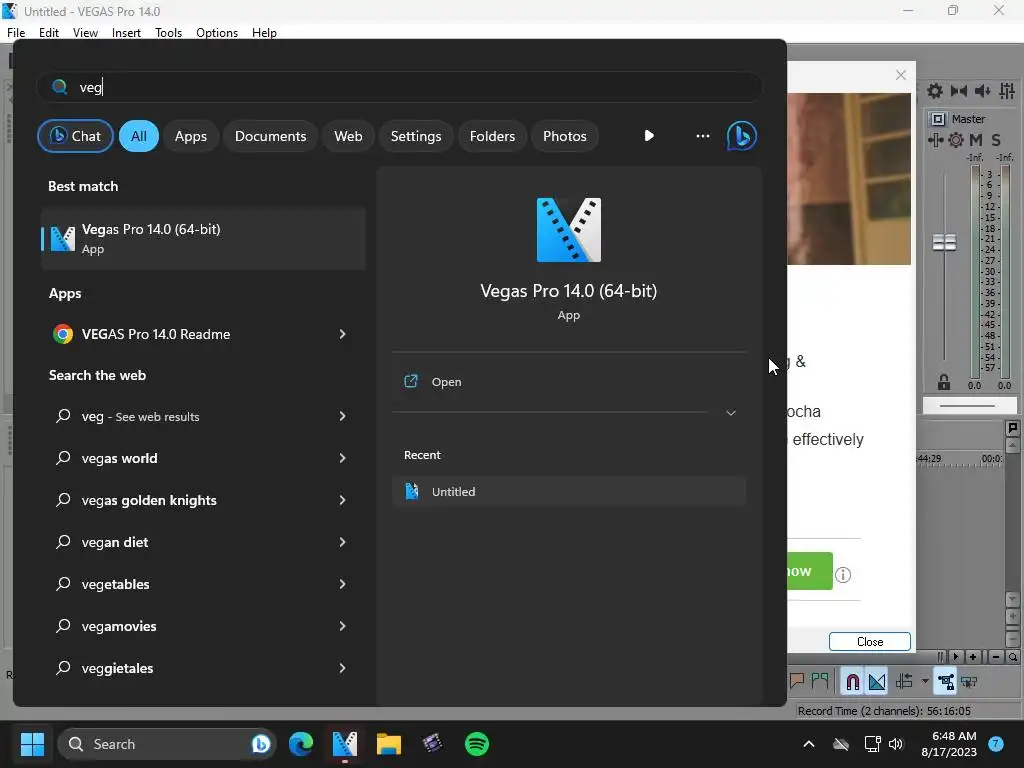
Task: Open the Insert menu
Action: [x=126, y=33]
